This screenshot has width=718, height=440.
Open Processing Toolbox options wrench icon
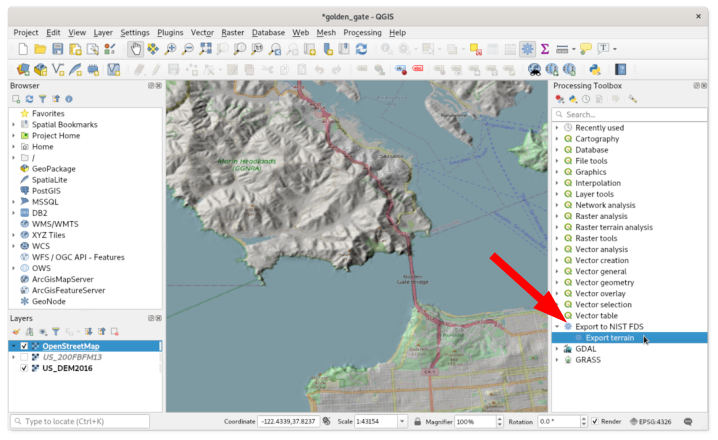pyautogui.click(x=633, y=99)
